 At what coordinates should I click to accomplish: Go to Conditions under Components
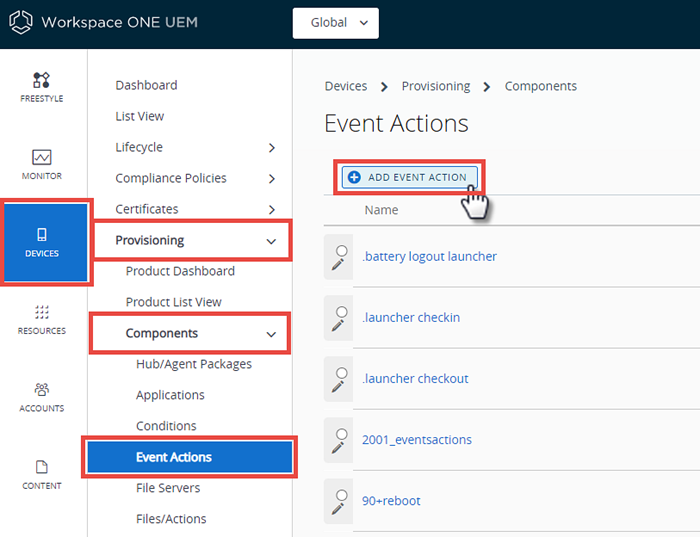point(166,426)
